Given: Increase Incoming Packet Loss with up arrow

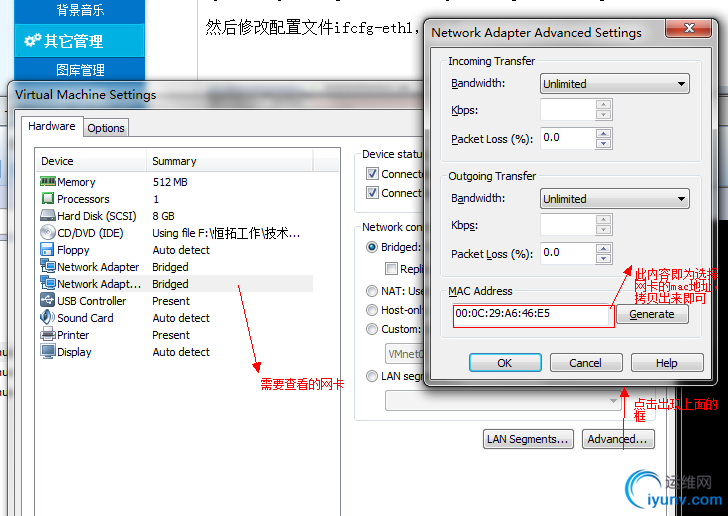Looking at the screenshot, I should tap(604, 133).
